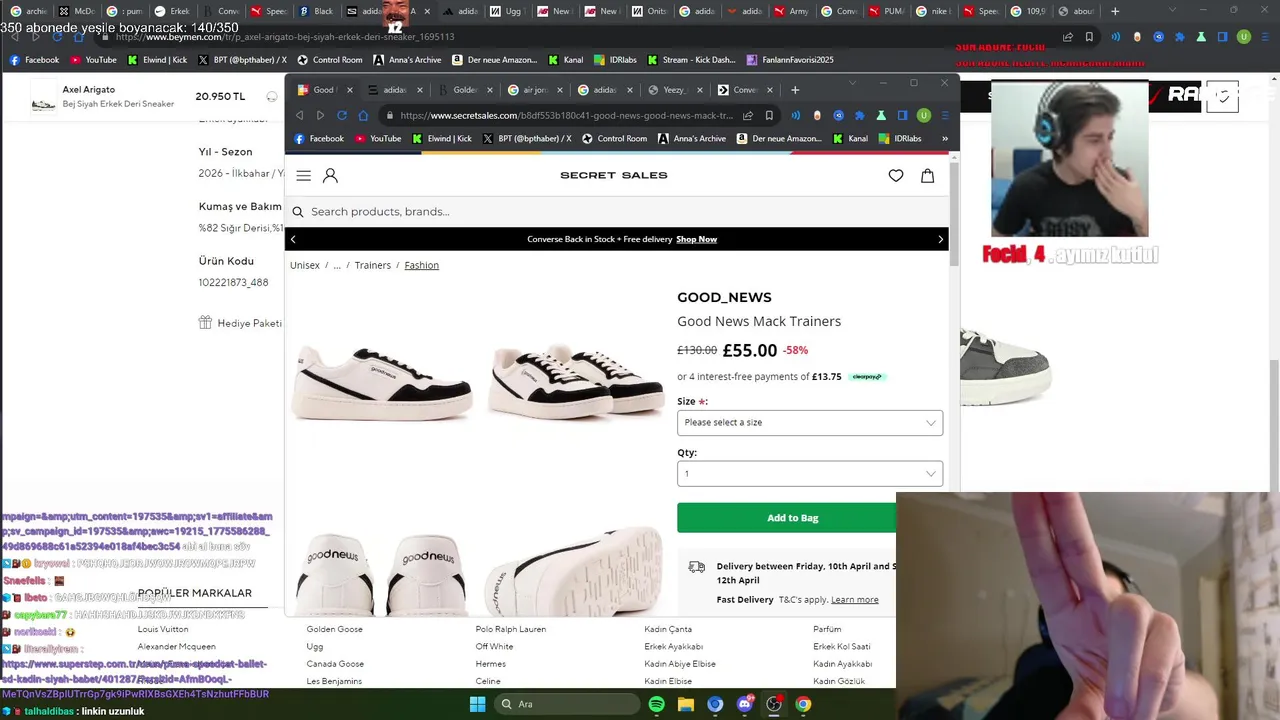Switch to the Onitsuka tab in Beymen window
The image size is (1280, 720).
(x=649, y=11)
